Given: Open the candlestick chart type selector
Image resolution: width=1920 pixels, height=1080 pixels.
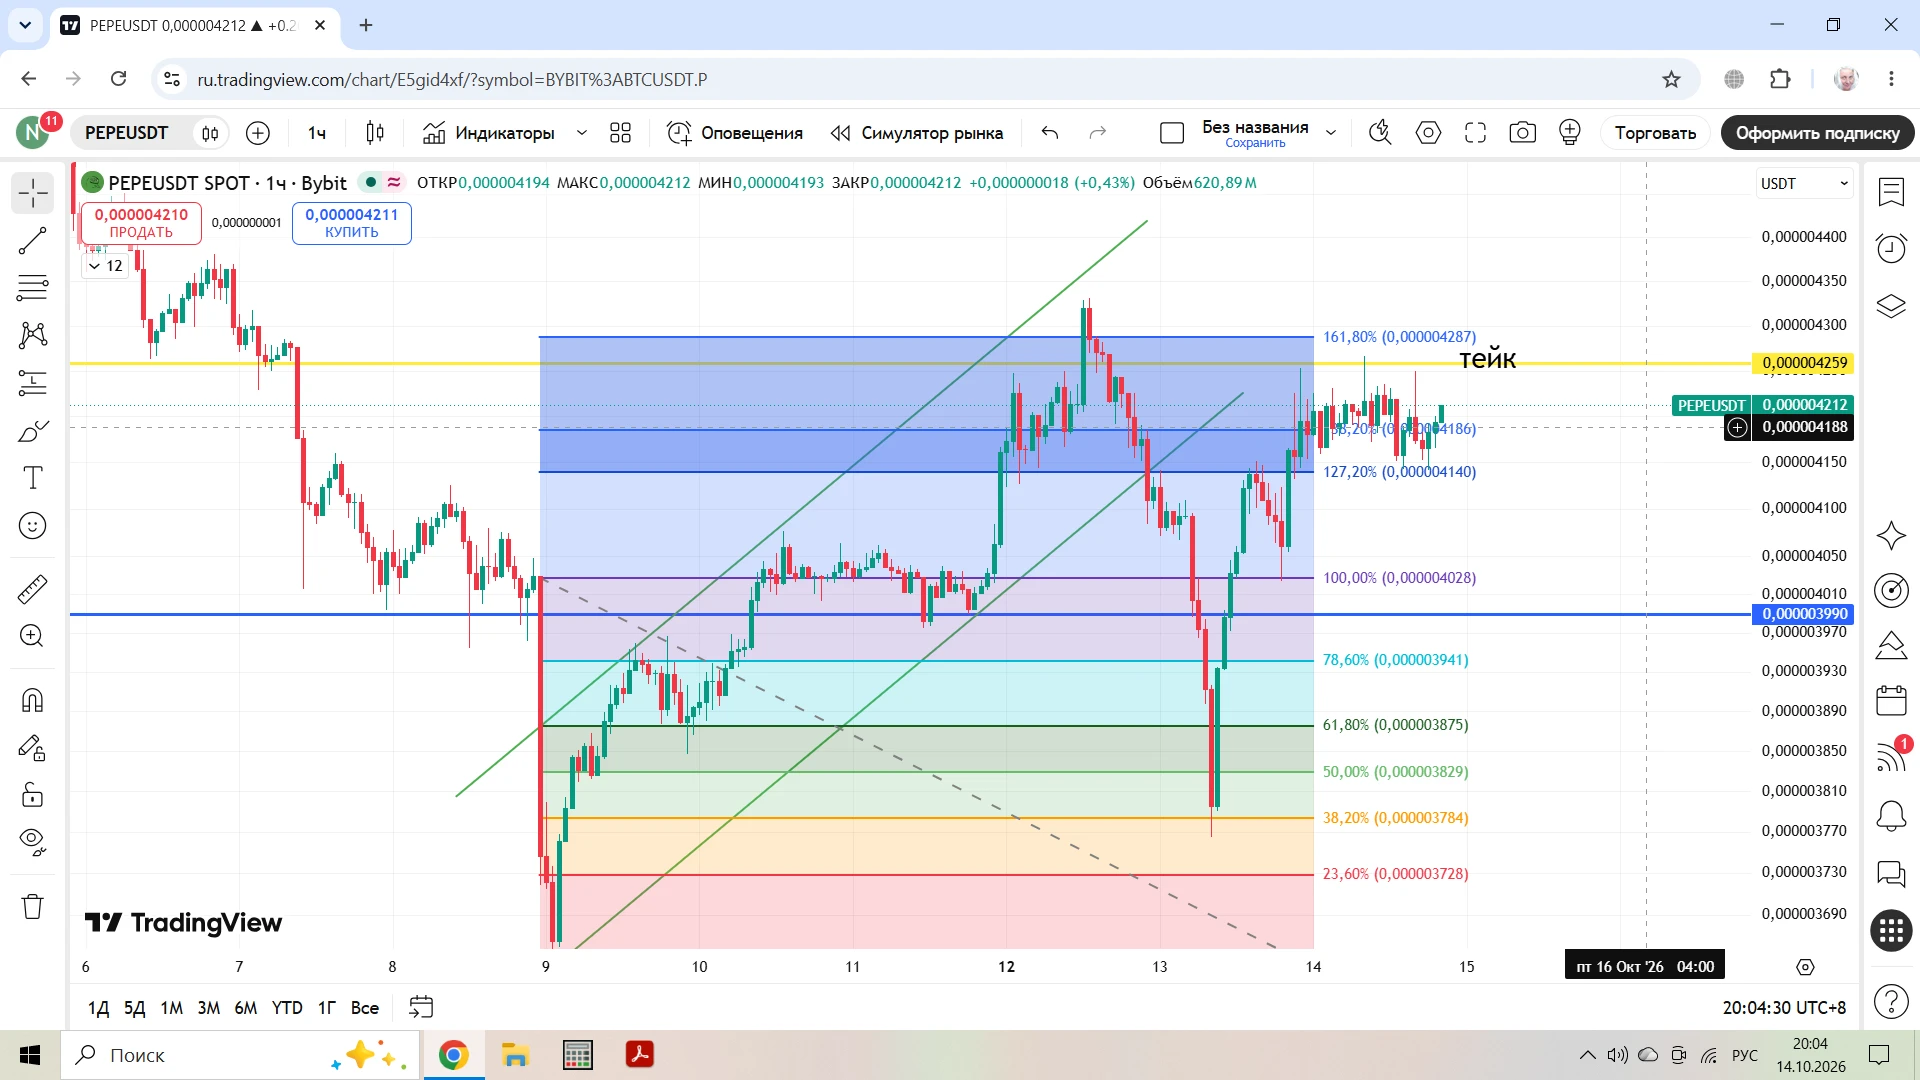Looking at the screenshot, I should pyautogui.click(x=375, y=133).
